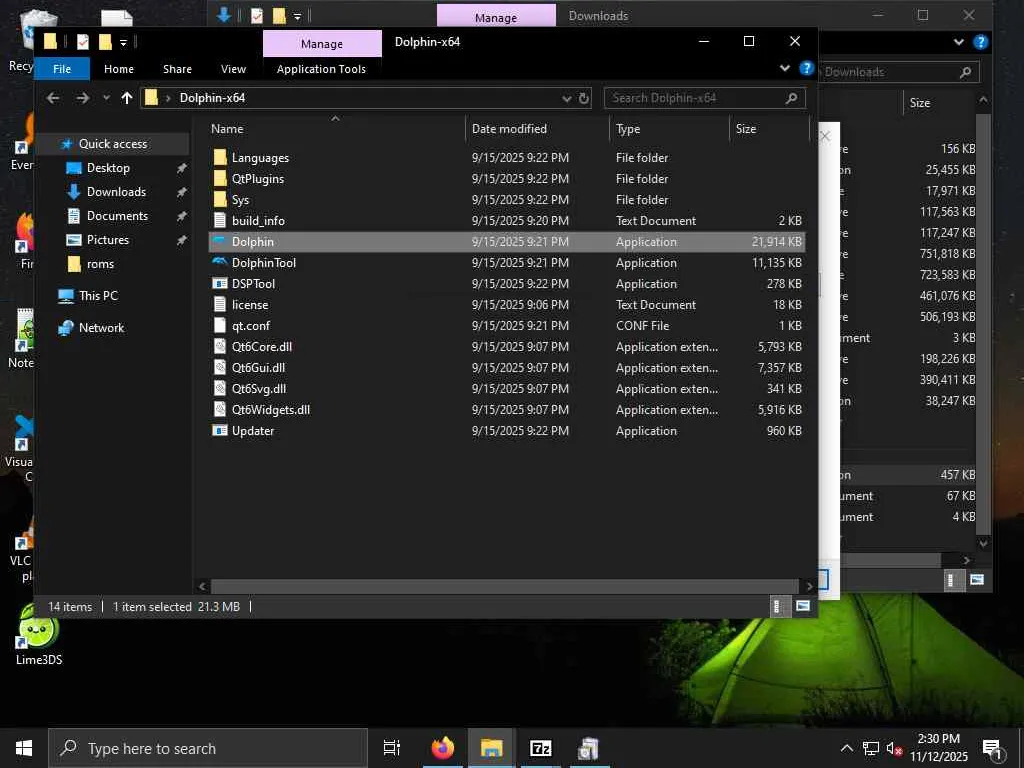Click the Manage contextual tab
Screen dimensions: 1024x768
(x=322, y=44)
